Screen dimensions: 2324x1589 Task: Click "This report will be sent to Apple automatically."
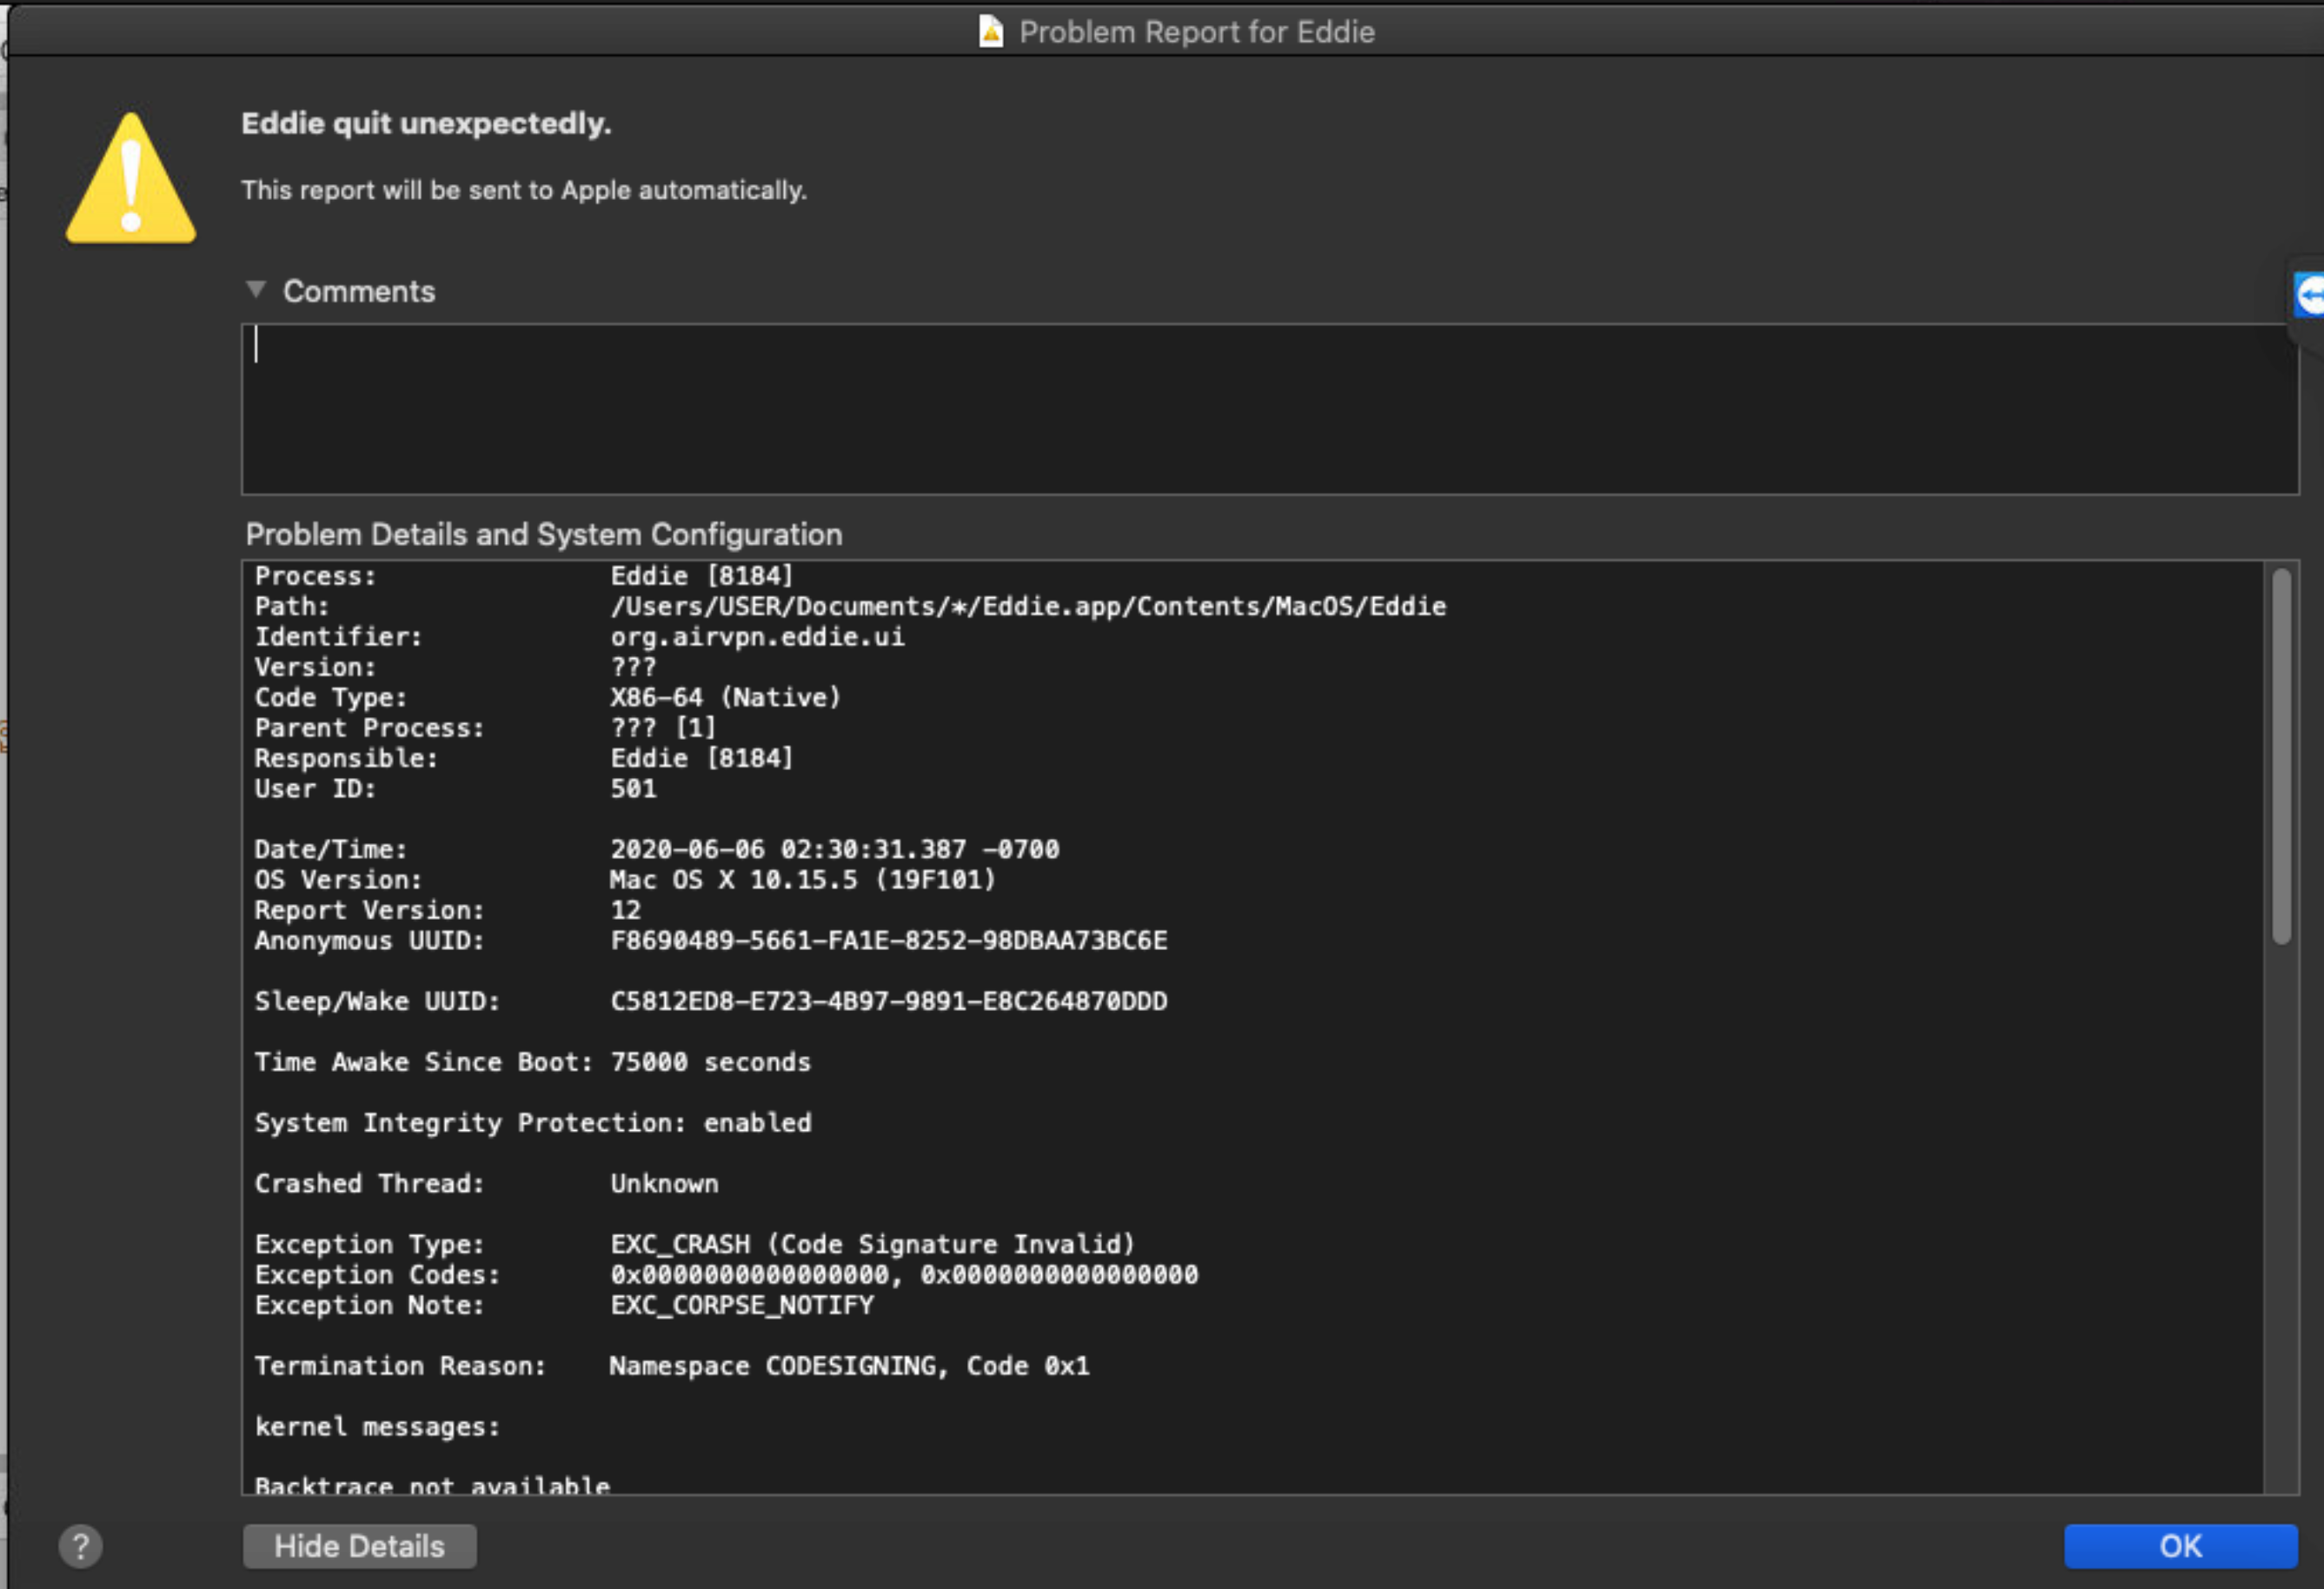[x=524, y=190]
